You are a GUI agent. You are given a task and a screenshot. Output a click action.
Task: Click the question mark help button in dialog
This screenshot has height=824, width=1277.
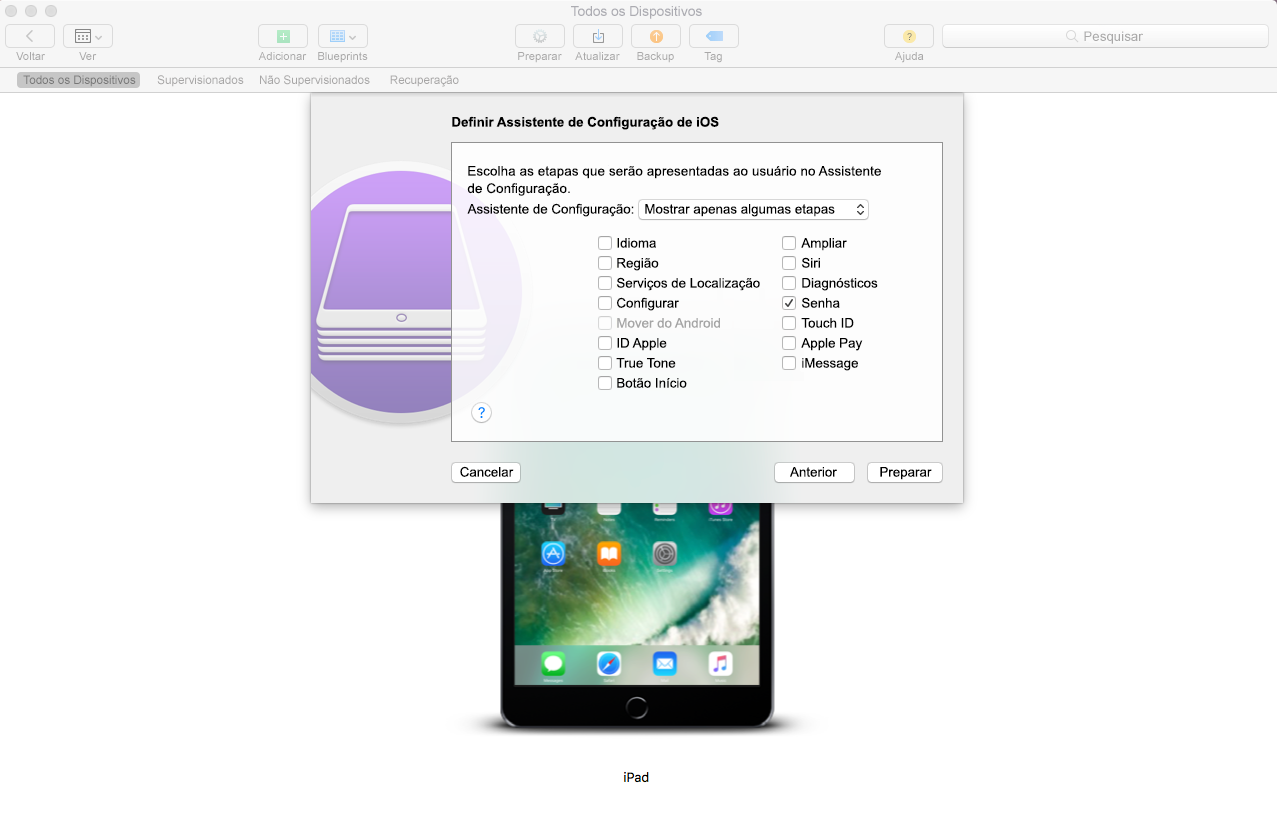pos(481,412)
